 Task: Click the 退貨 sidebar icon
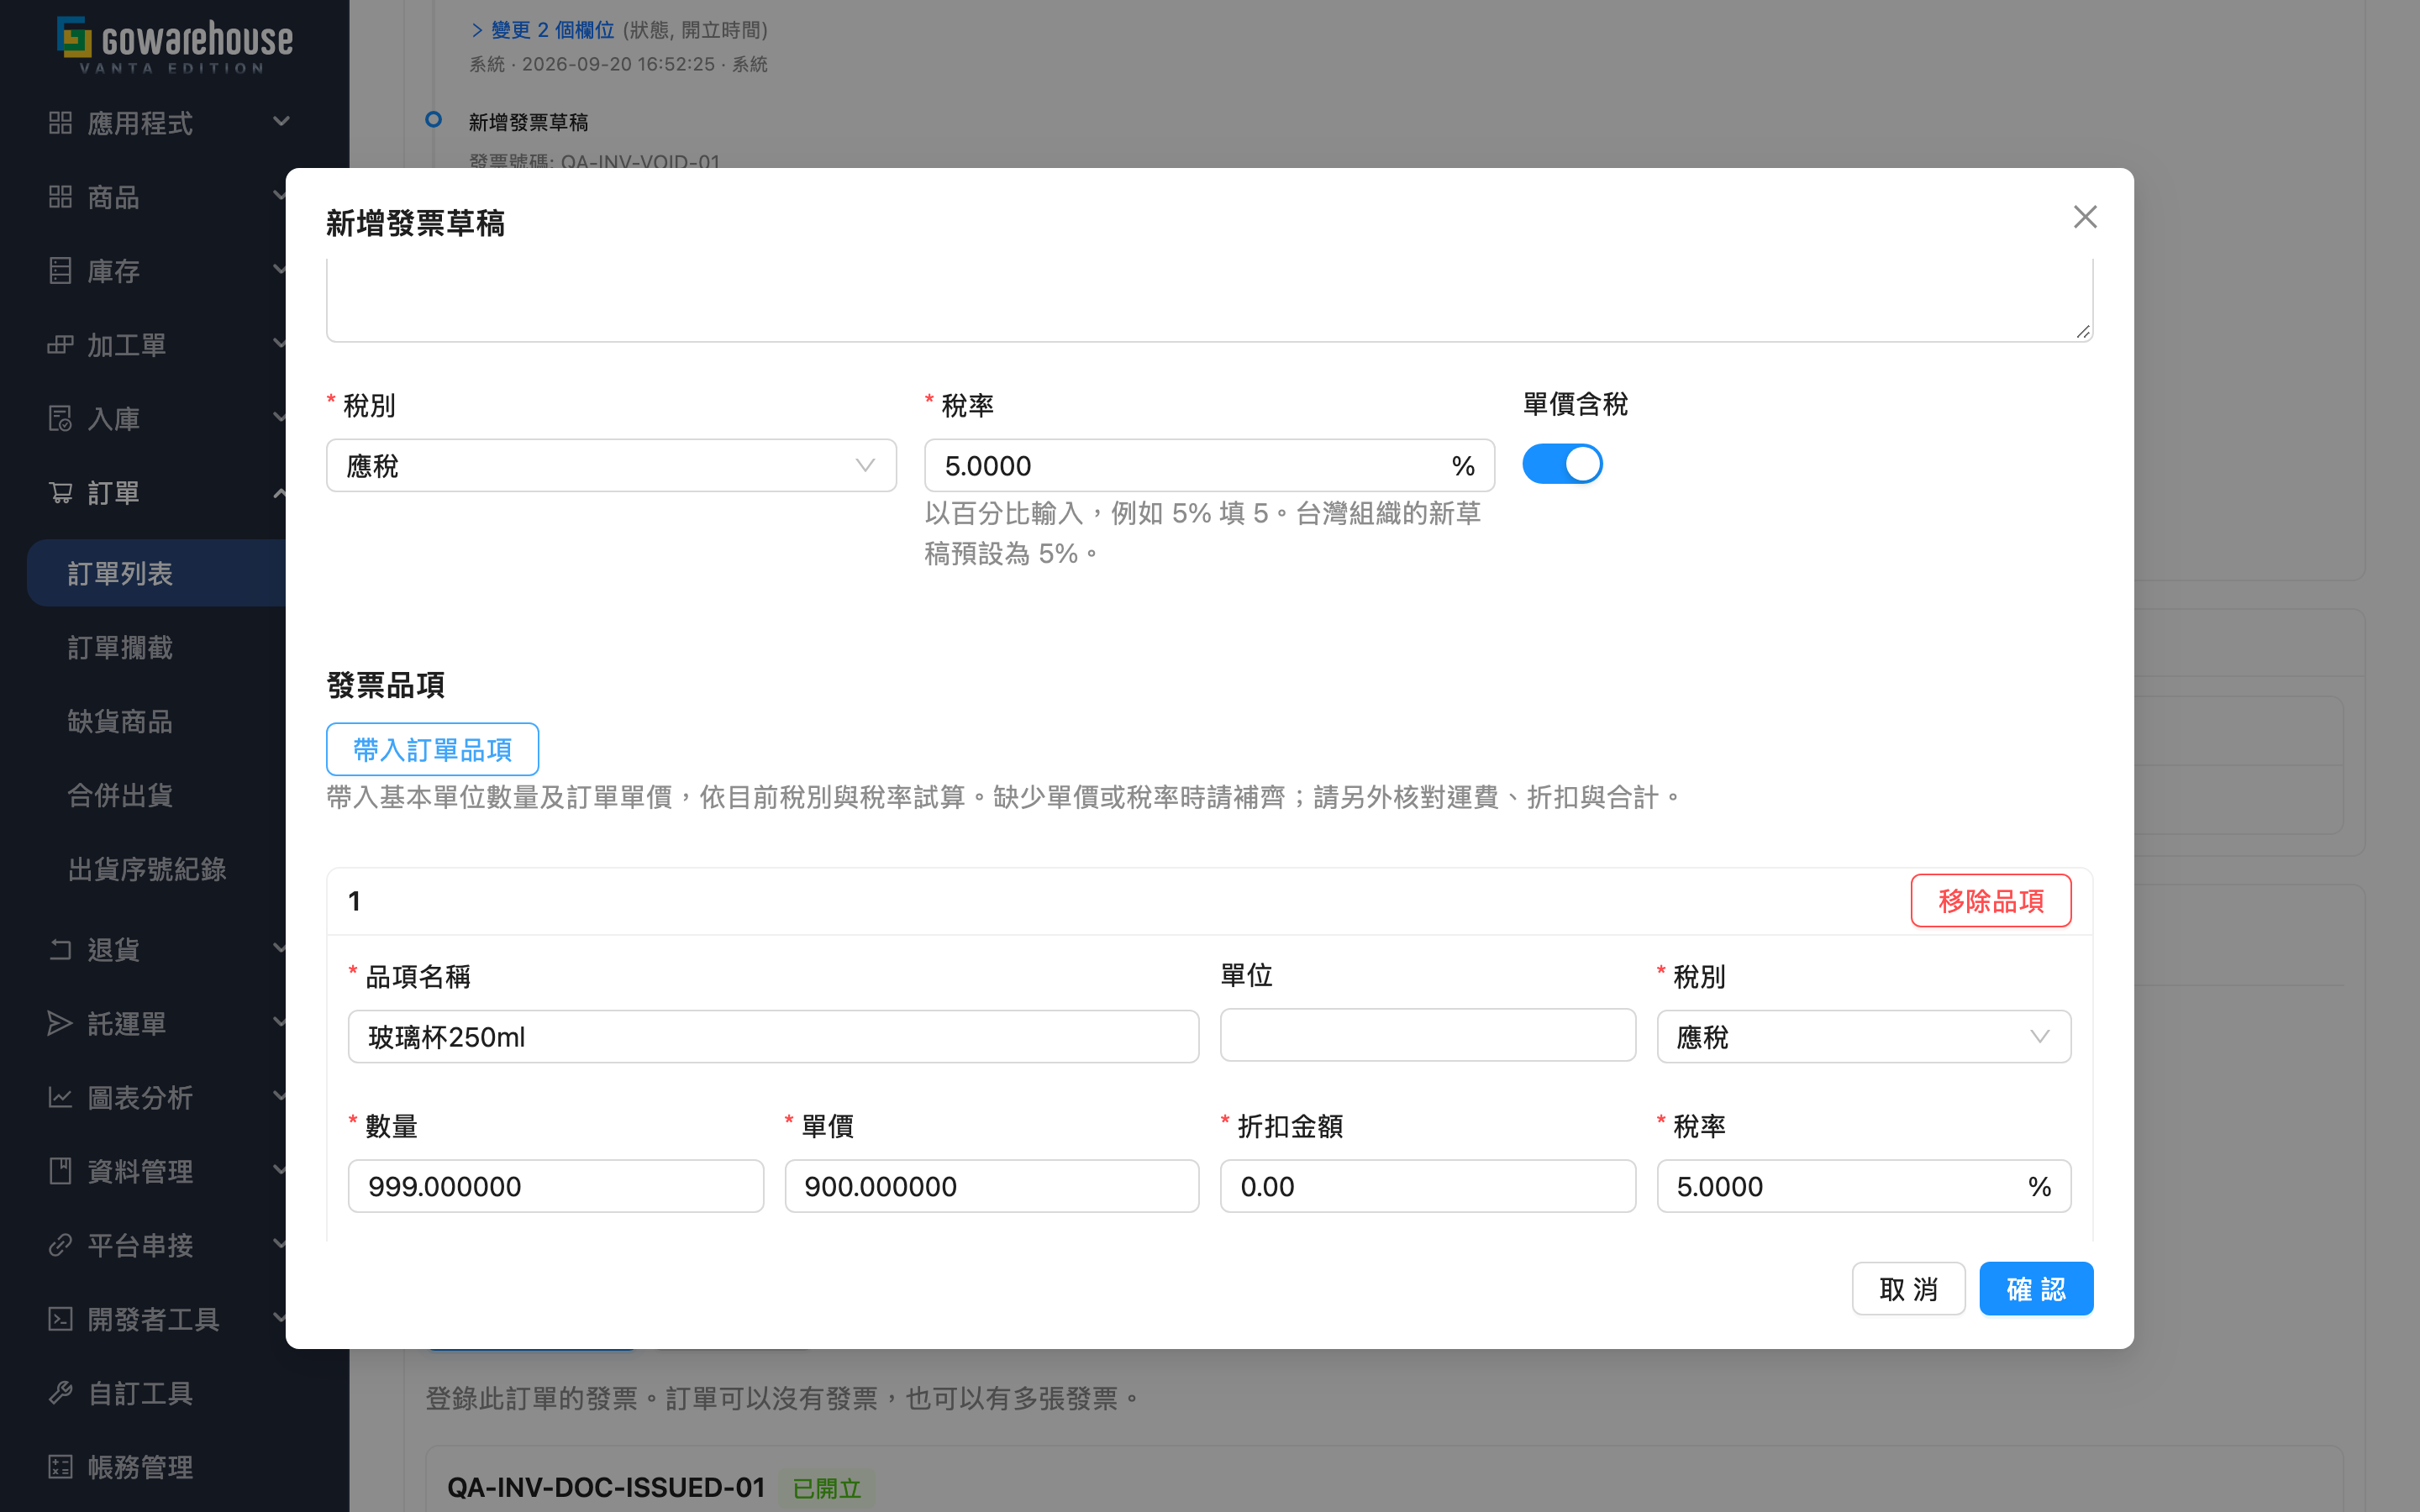[x=60, y=949]
